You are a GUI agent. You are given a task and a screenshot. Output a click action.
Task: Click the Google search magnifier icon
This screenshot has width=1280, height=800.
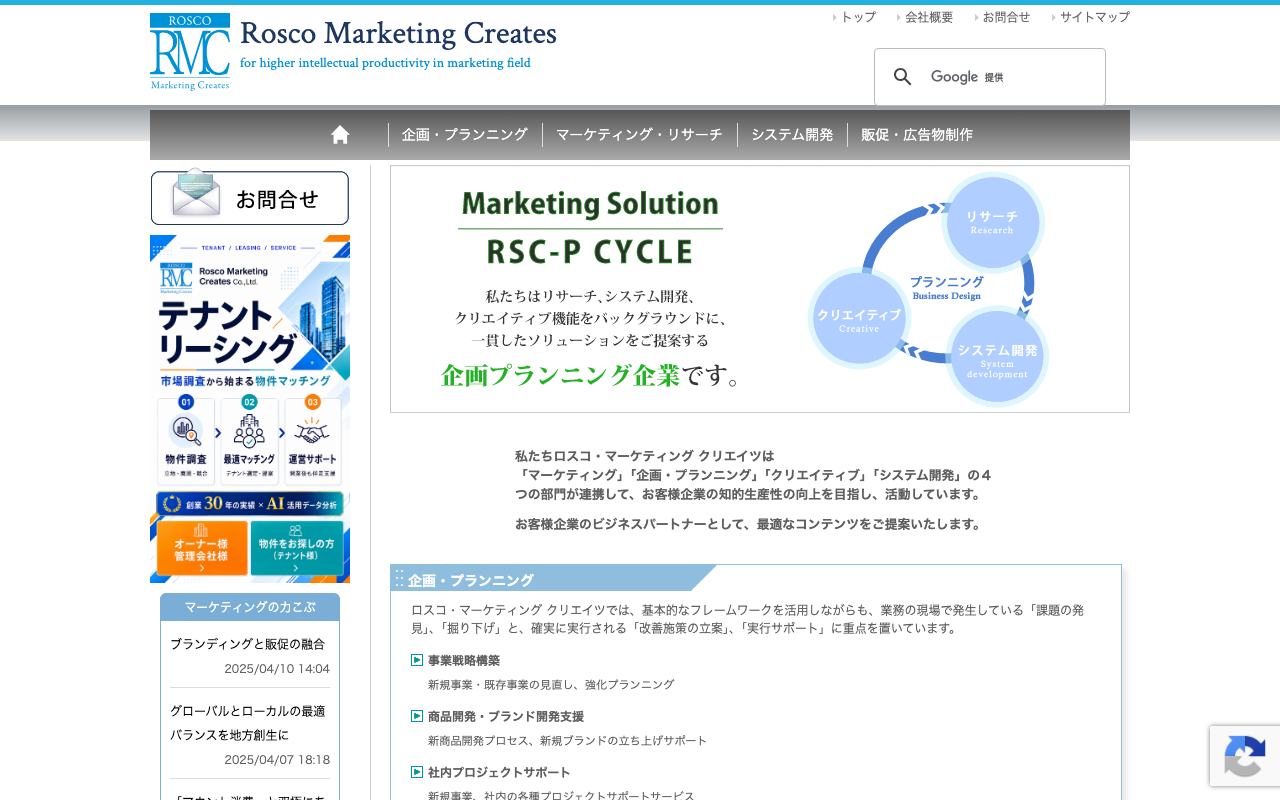point(903,77)
